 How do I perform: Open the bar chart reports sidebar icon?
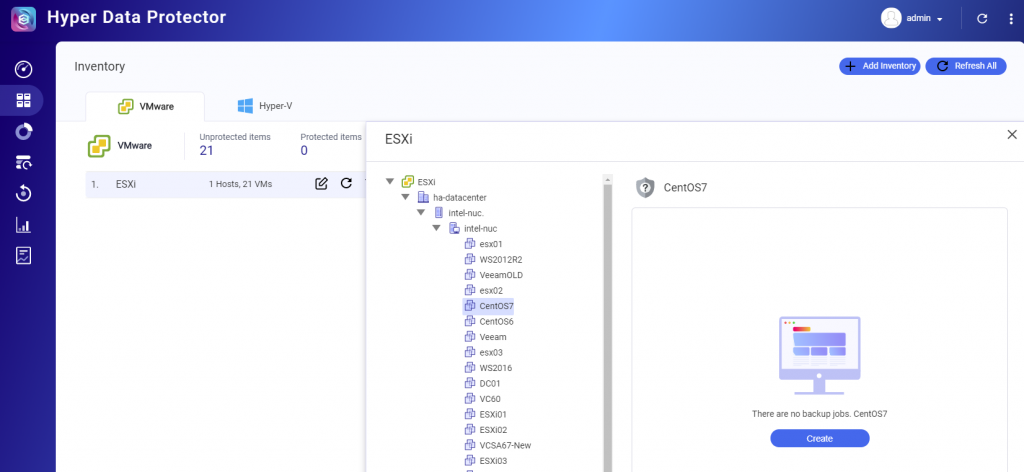(x=24, y=225)
